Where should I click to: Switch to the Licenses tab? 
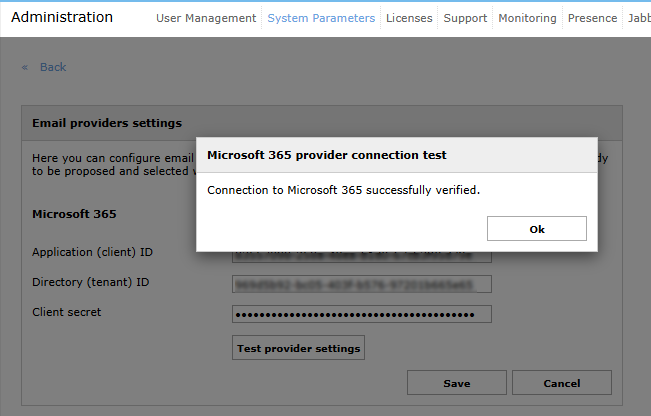410,18
